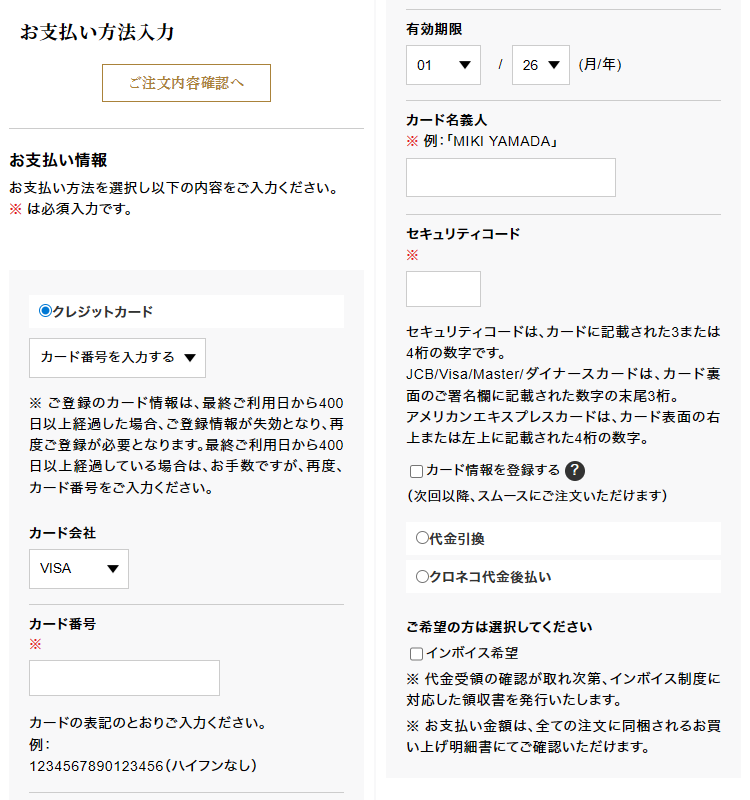Click the カード名義人 name input field
750x800 pixels.
510,177
